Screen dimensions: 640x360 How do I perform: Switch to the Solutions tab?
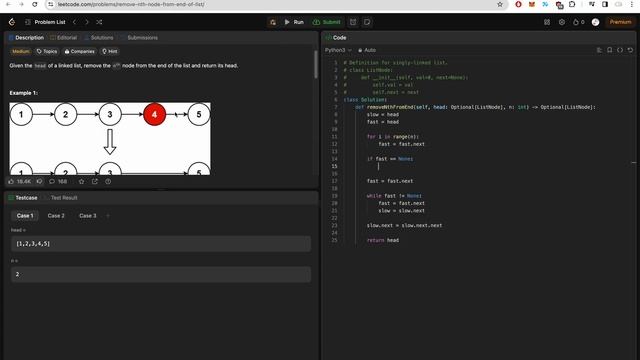pyautogui.click(x=99, y=38)
